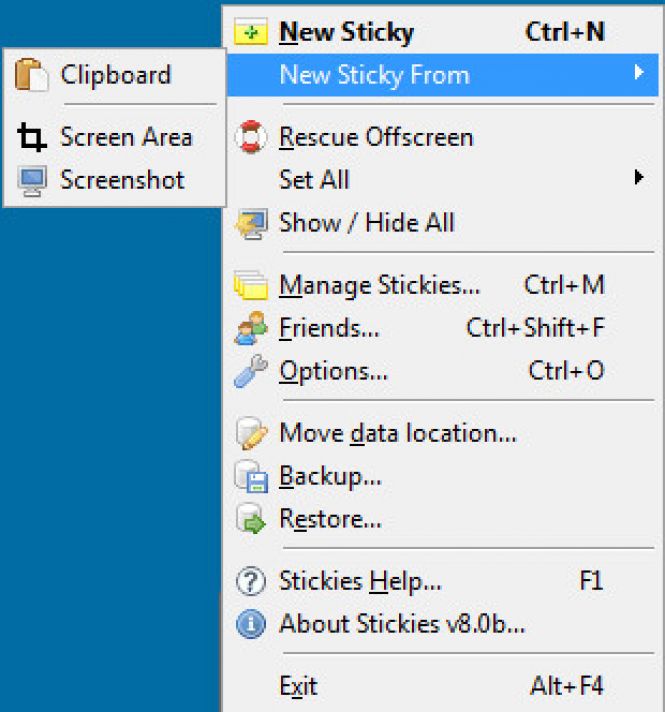Click the crop-shaped Screen Area icon
Viewport: 665px width, 712px height.
point(31,137)
